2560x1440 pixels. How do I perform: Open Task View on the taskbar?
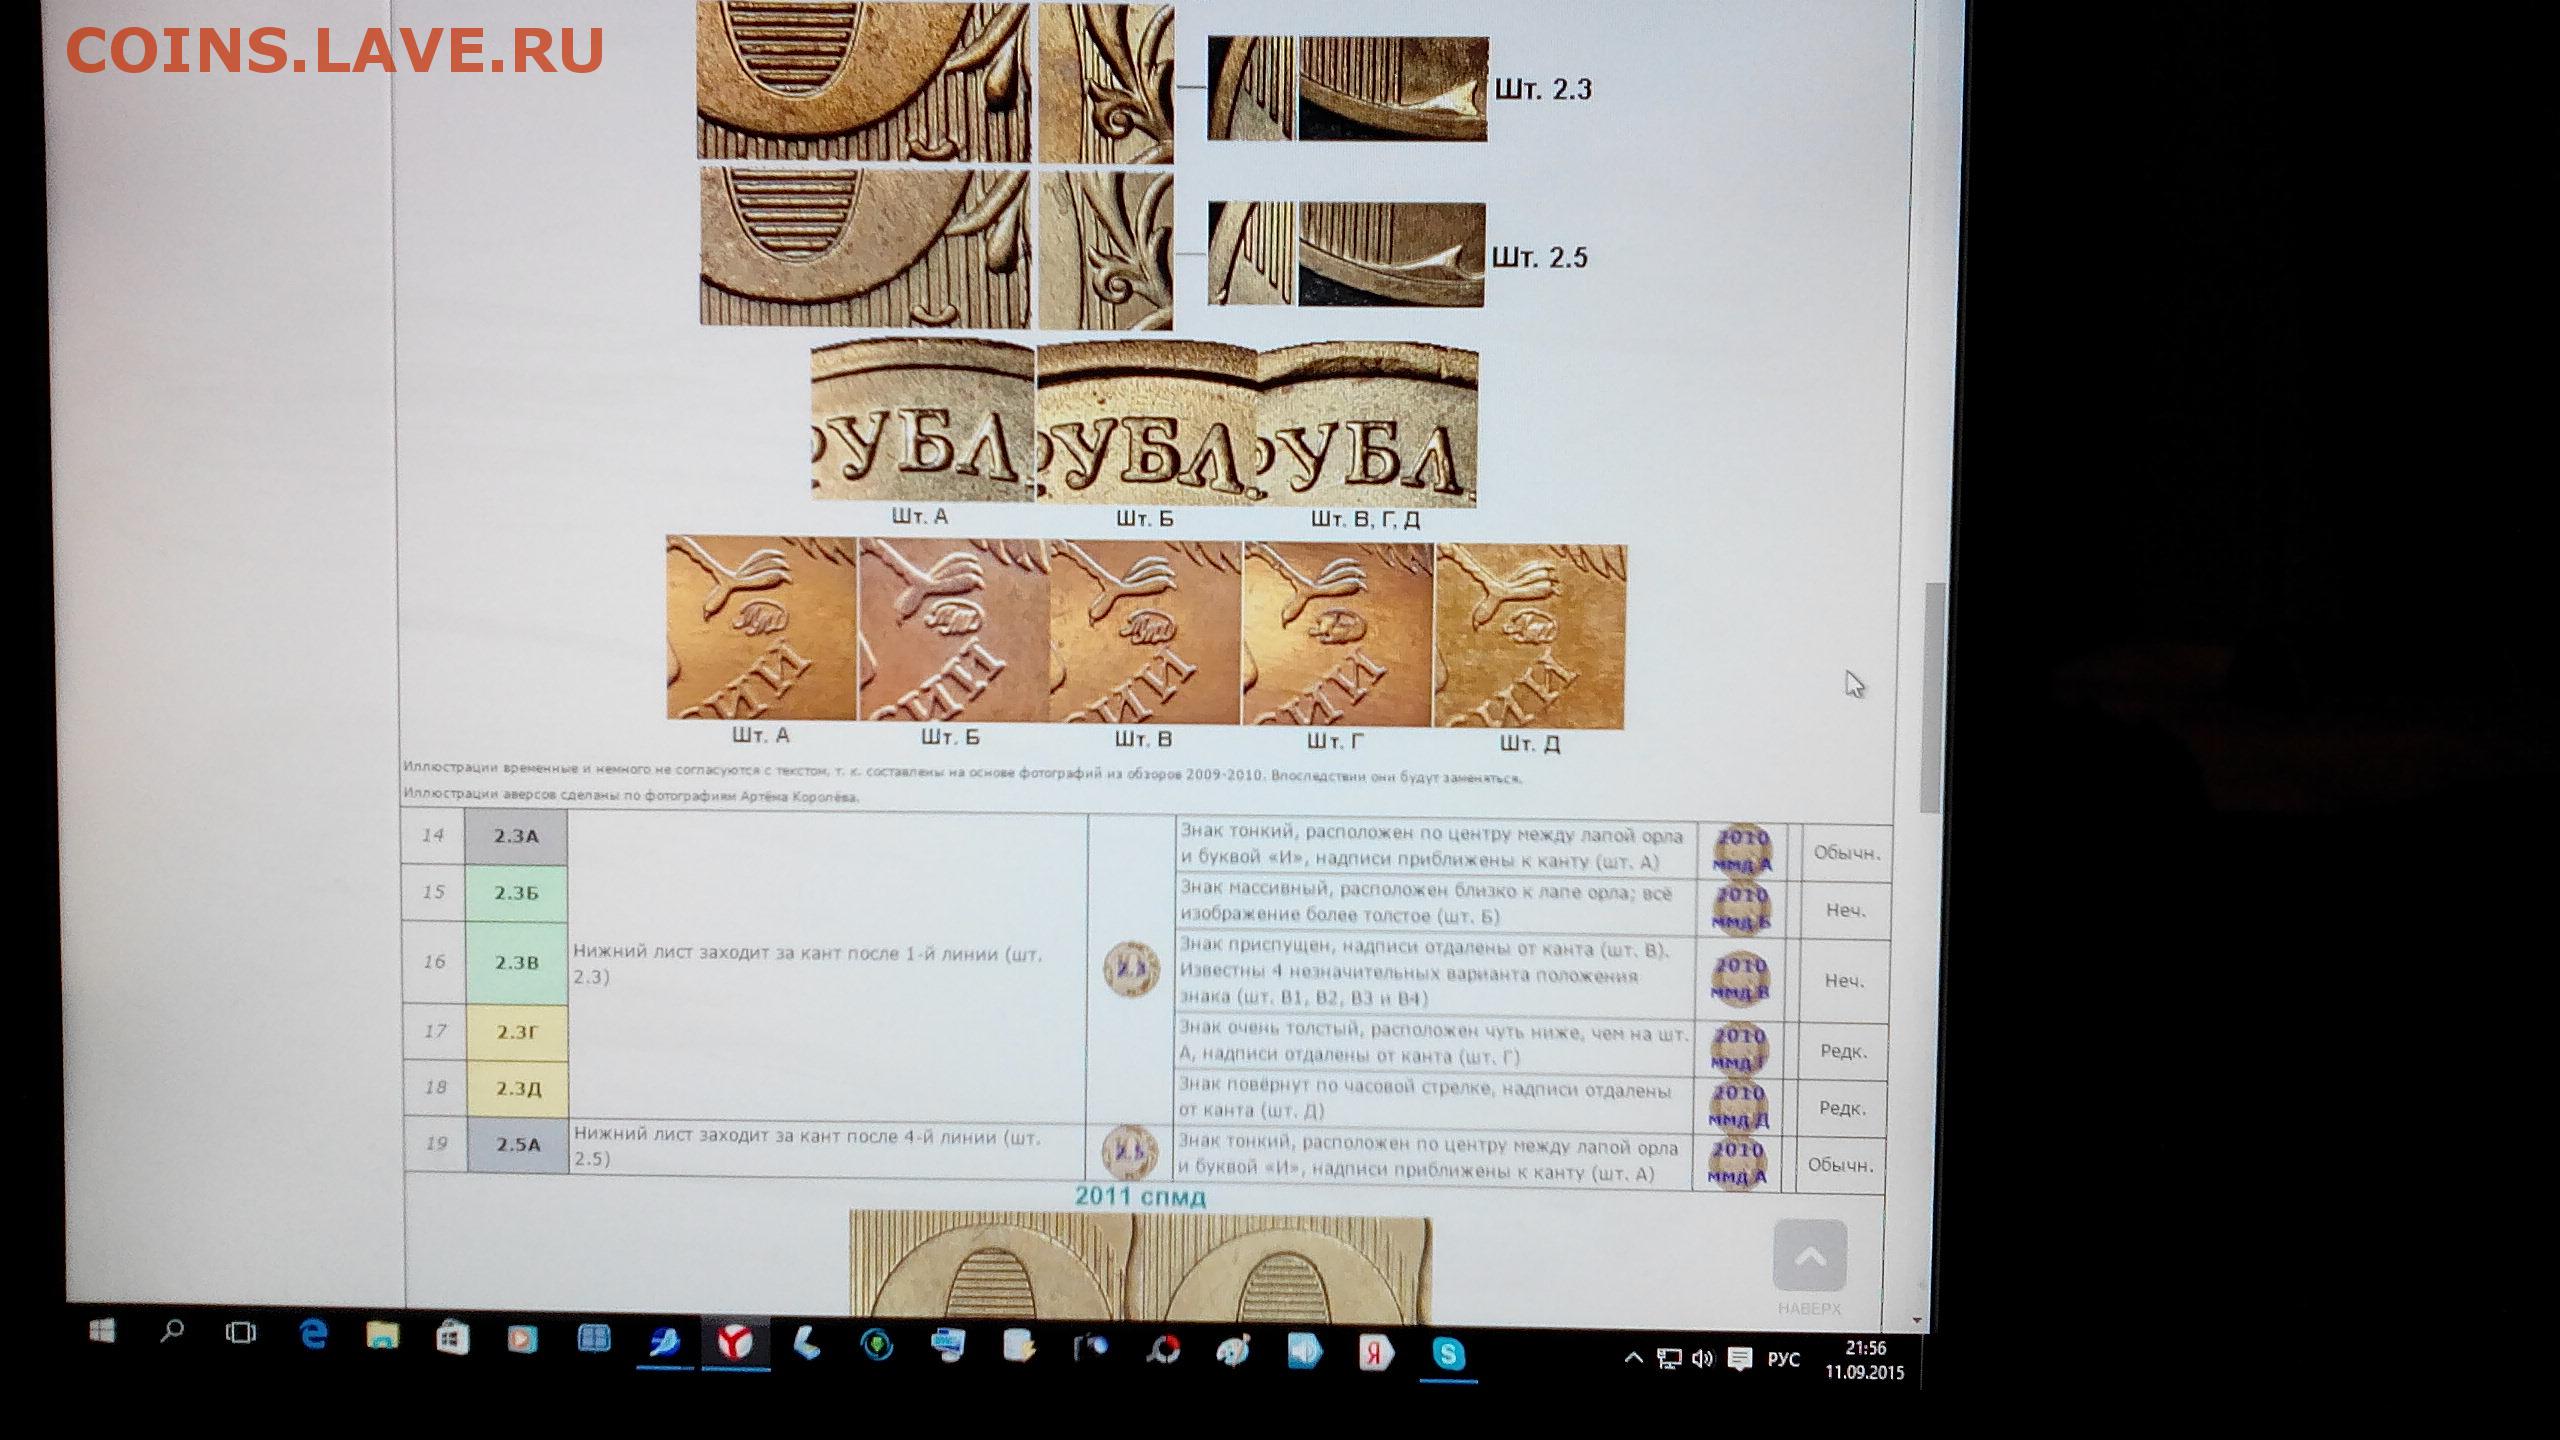pos(240,1333)
